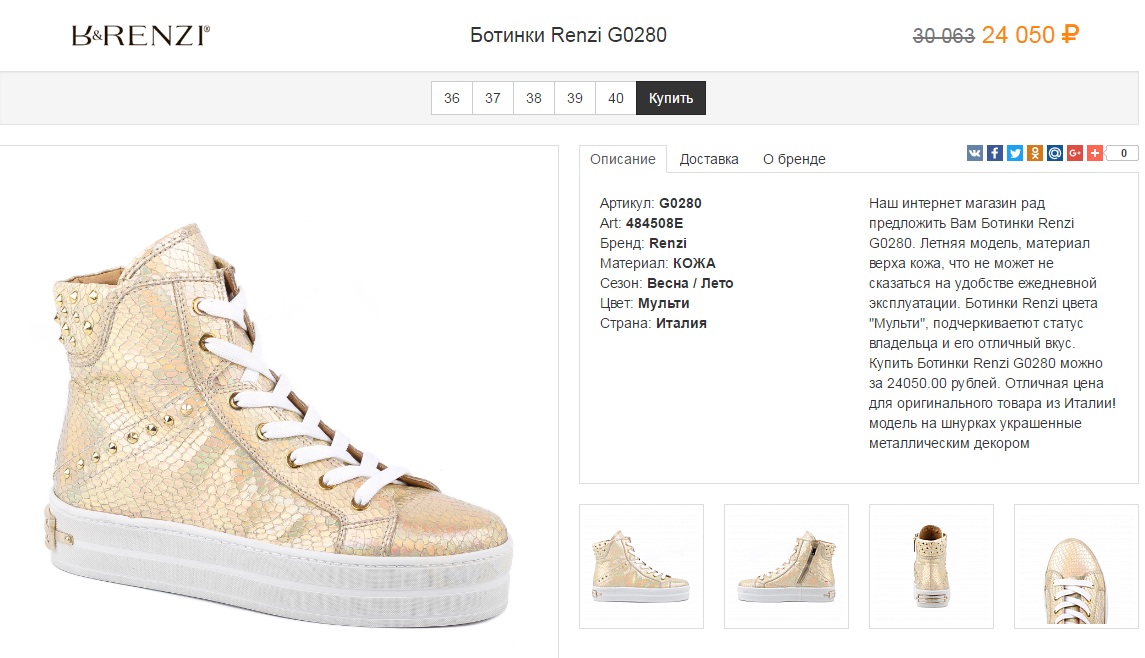The width and height of the screenshot is (1145, 658).
Task: Share via Odnoklassniki icon
Action: (x=1035, y=153)
